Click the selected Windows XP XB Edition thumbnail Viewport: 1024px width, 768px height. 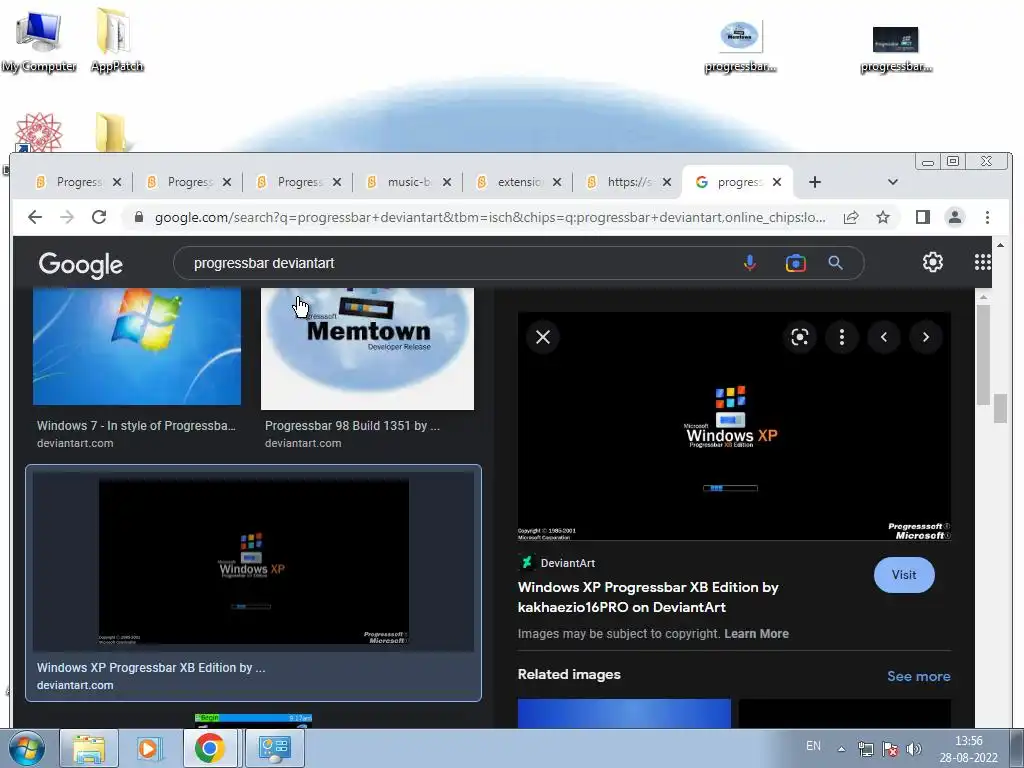pyautogui.click(x=253, y=562)
